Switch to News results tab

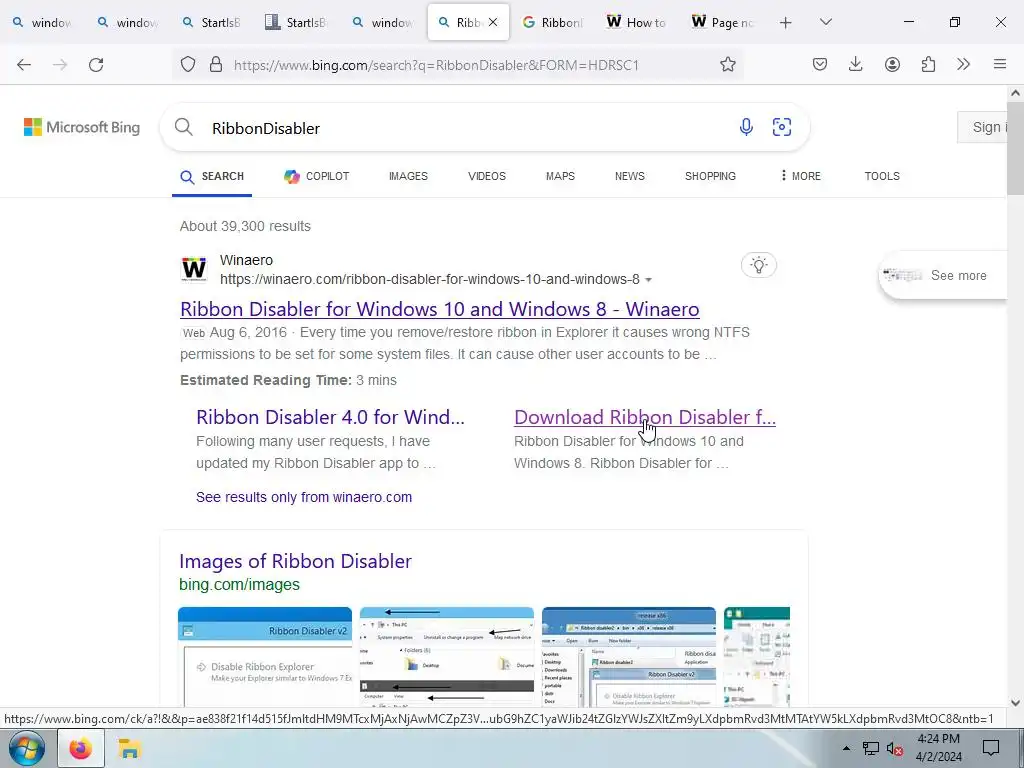(630, 176)
